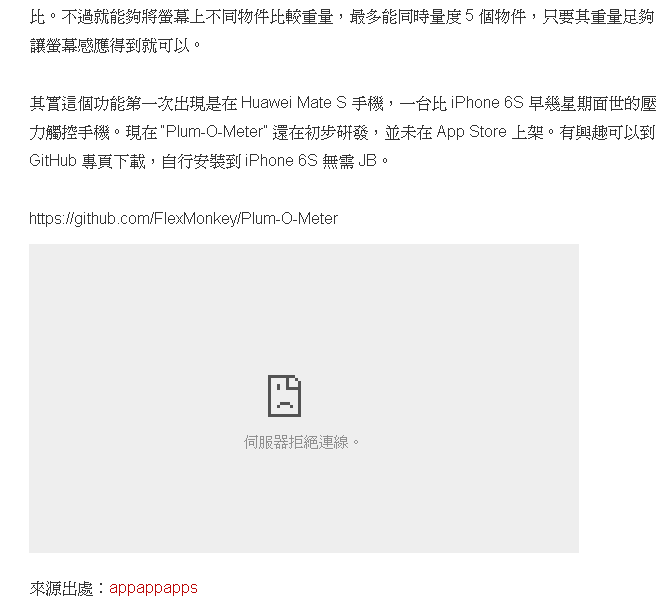This screenshot has width=665, height=604.
Task: Click the github.com/FlexMonkey/Plum-O-Meter URL
Action: click(x=183, y=218)
